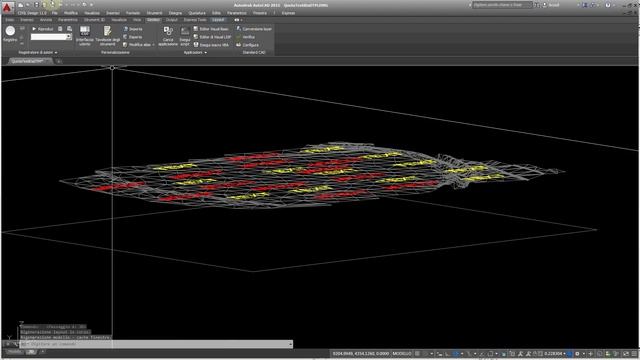Image resolution: width=640 pixels, height=360 pixels.
Task: Click the save icon in quick access toolbar
Action: pyautogui.click(x=37, y=5)
